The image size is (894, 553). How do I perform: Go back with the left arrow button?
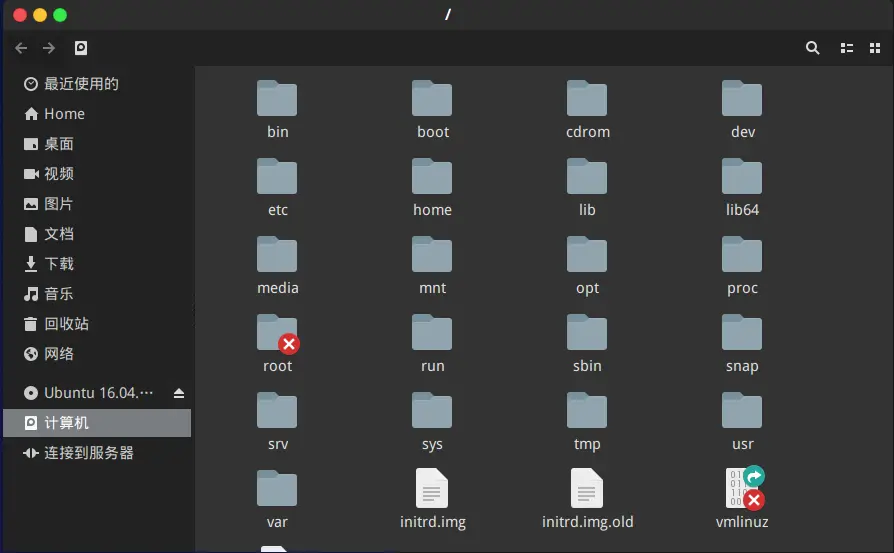(x=21, y=48)
